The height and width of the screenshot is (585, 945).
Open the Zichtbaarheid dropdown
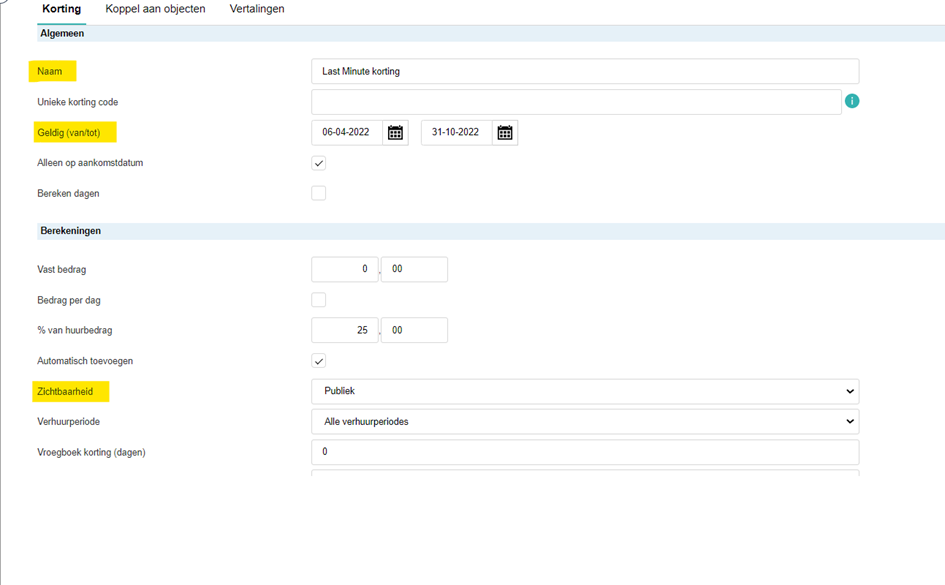585,391
